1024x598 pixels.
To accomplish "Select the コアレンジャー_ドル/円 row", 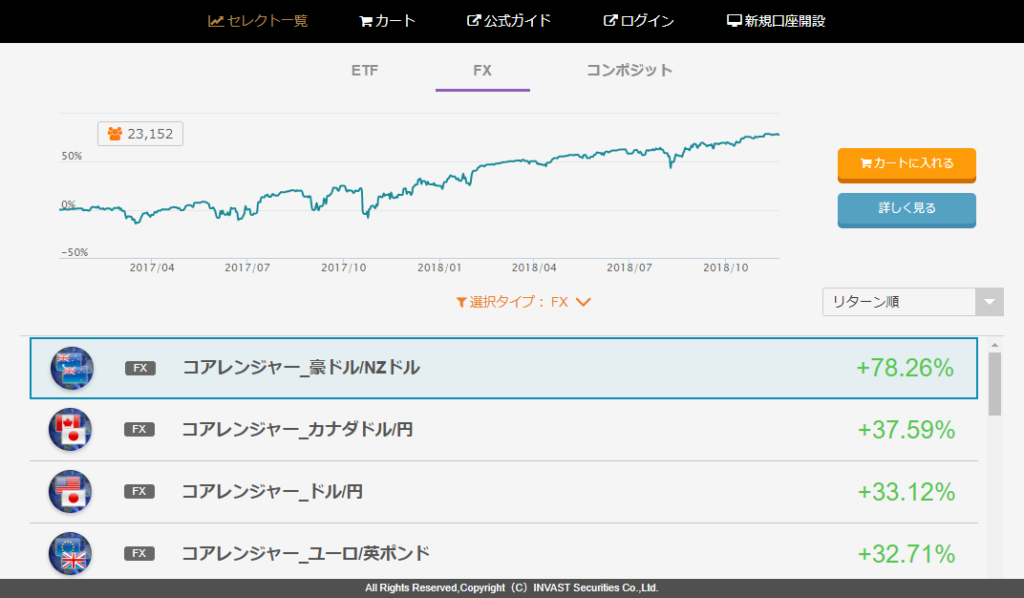I will 504,492.
